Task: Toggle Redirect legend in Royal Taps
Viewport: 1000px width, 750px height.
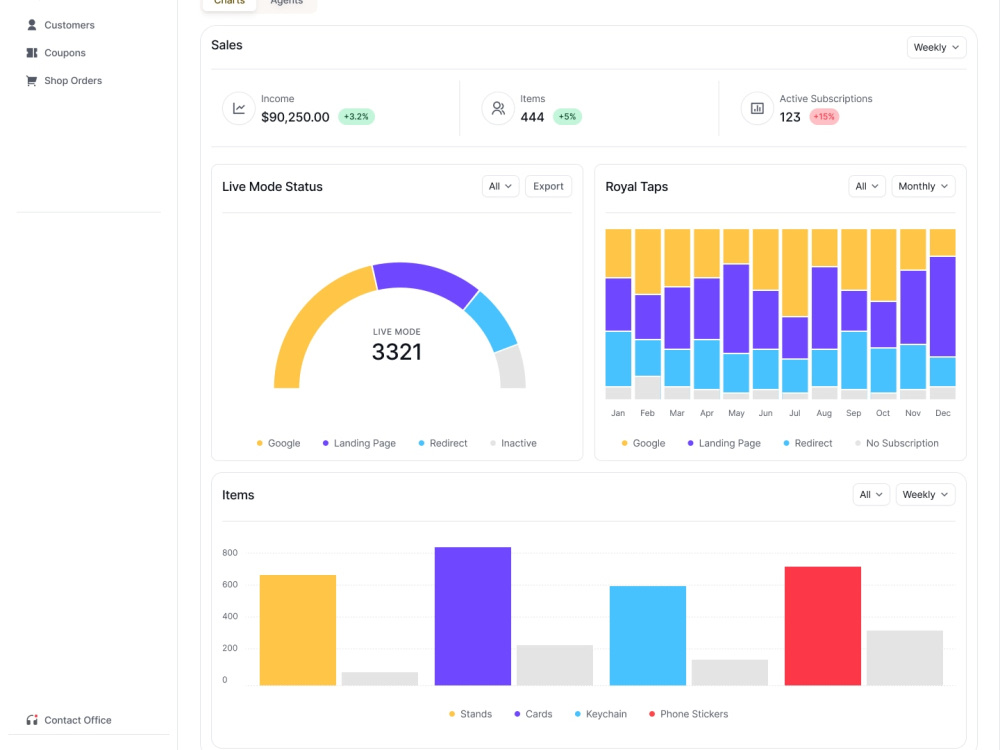Action: point(807,443)
